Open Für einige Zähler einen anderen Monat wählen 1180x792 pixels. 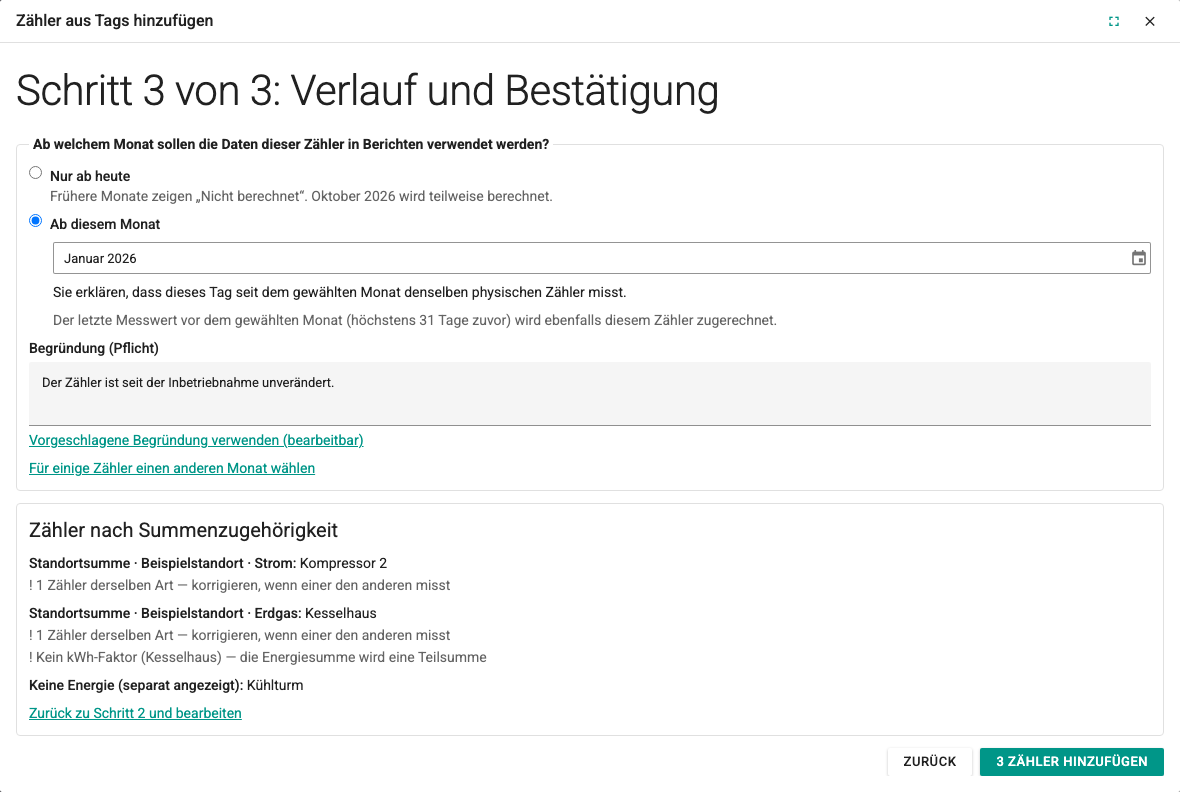click(172, 468)
